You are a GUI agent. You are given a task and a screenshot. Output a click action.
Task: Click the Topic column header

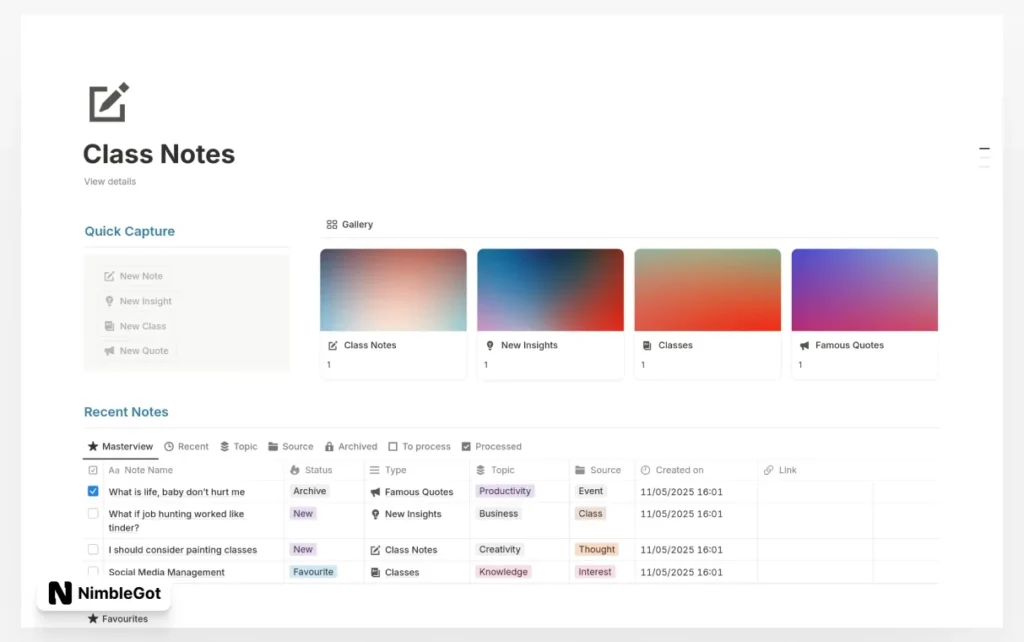pos(495,470)
